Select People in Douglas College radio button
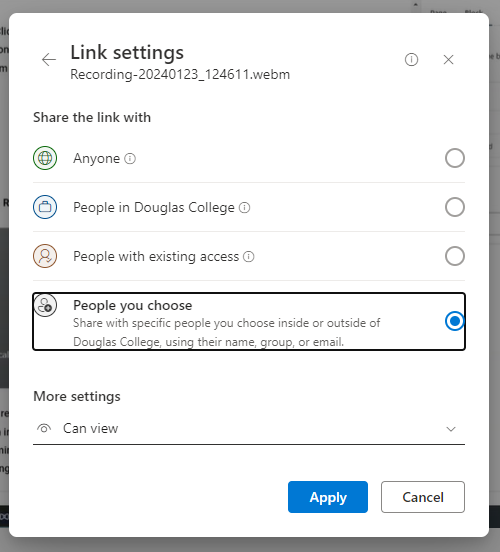This screenshot has height=552, width=500. pos(455,207)
